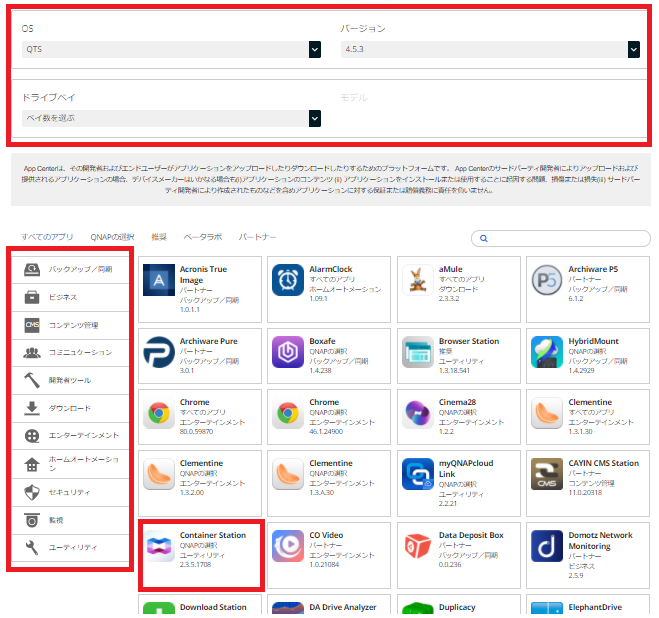Viewport: 659px width, 618px height.
Task: Select the 監視 camera category icon
Action: (x=32, y=520)
